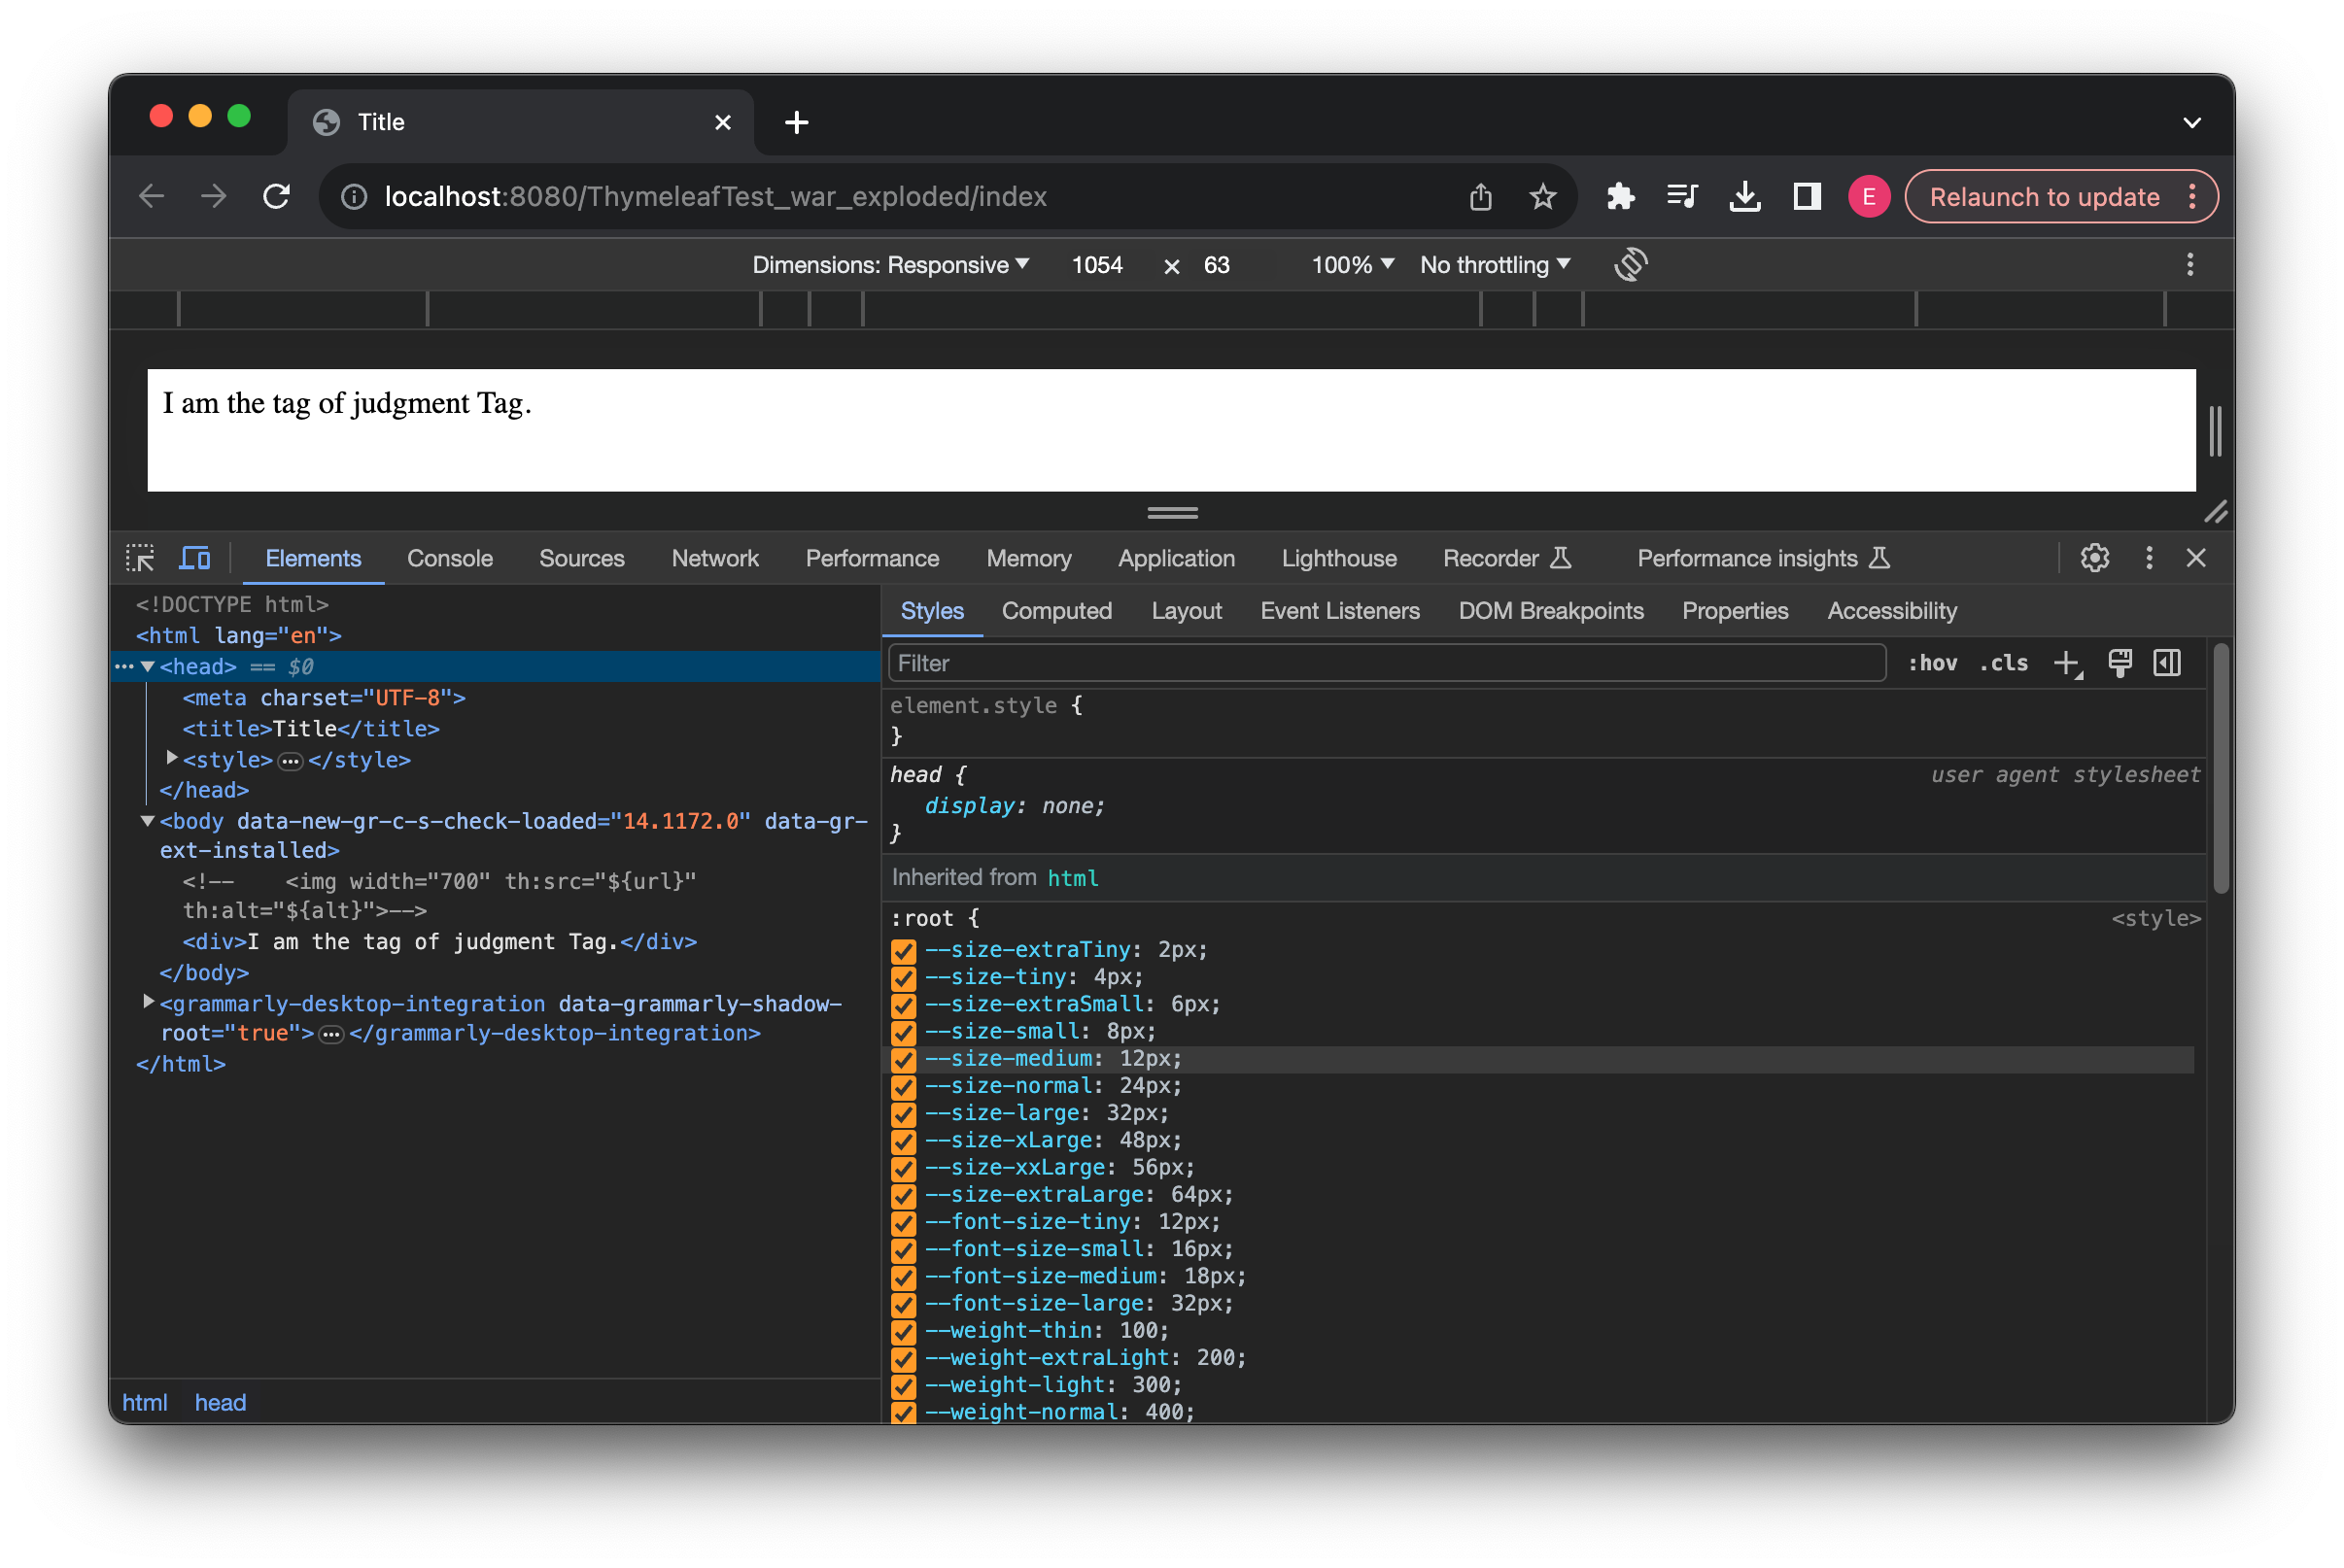The image size is (2344, 1568).
Task: Toggle the --size-small CSS variable checkbox
Action: tap(903, 1031)
